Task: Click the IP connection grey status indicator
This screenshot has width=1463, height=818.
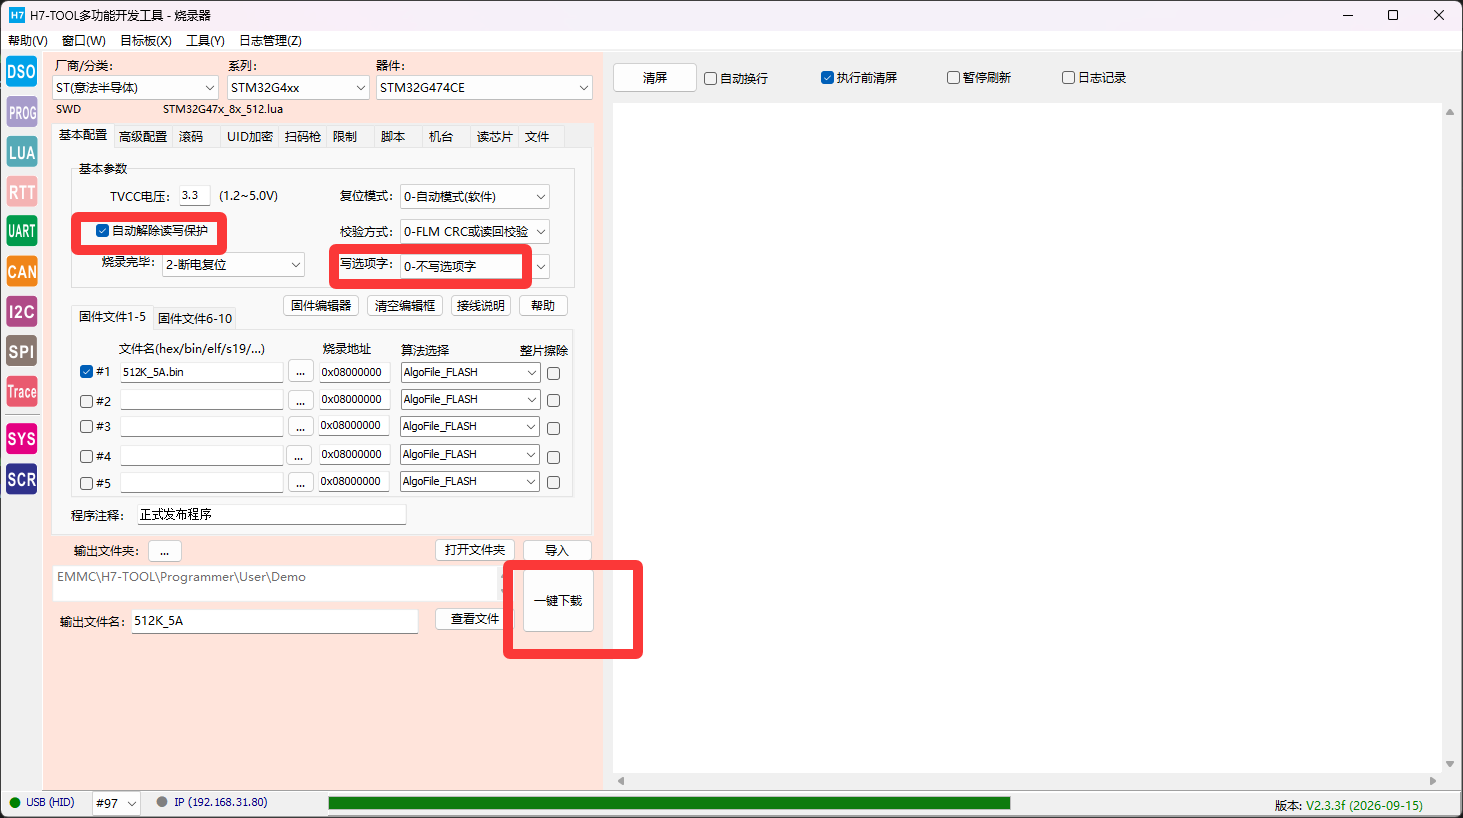Action: (x=162, y=802)
